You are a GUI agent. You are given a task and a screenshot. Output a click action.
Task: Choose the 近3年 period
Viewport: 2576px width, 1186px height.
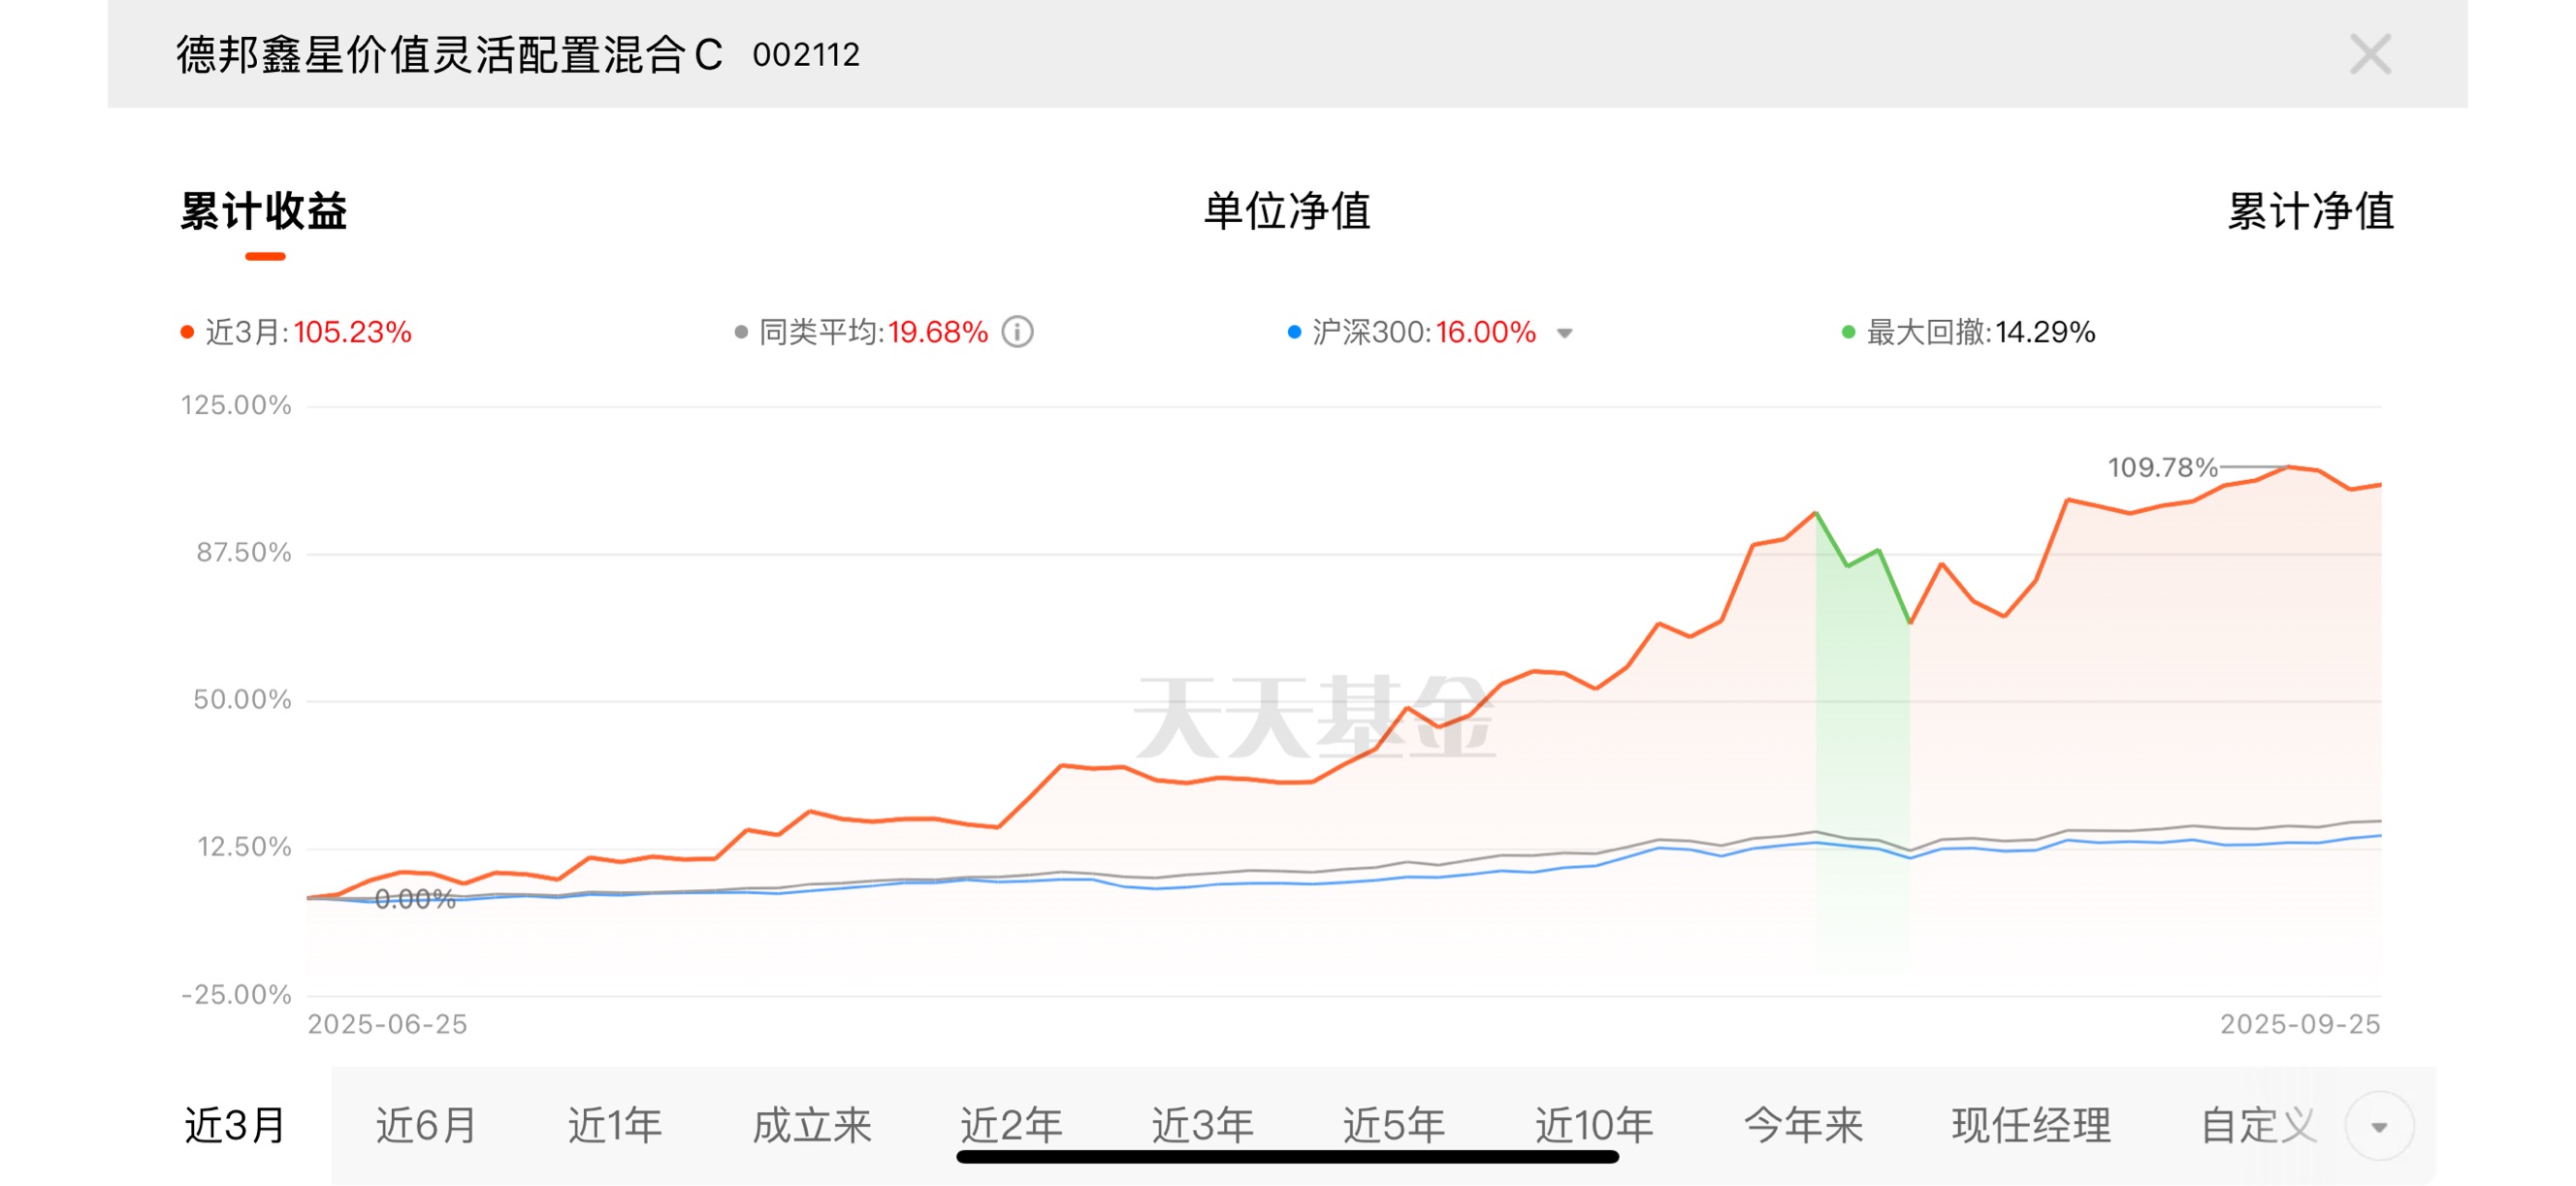pos(1203,1126)
